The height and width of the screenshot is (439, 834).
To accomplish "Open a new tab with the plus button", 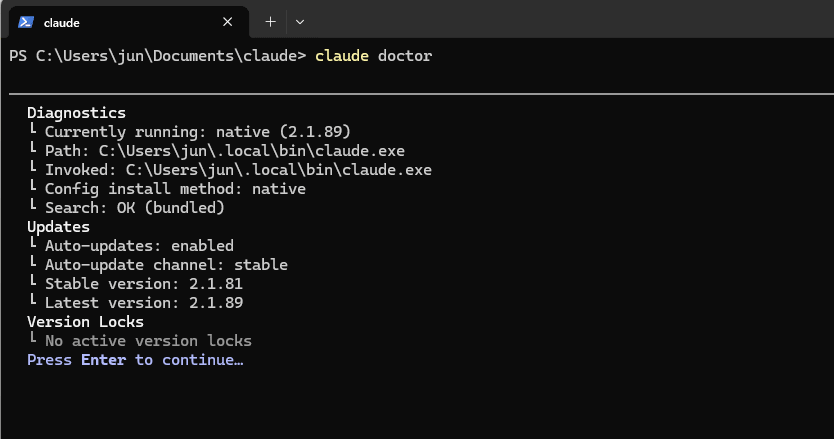I will coord(270,21).
